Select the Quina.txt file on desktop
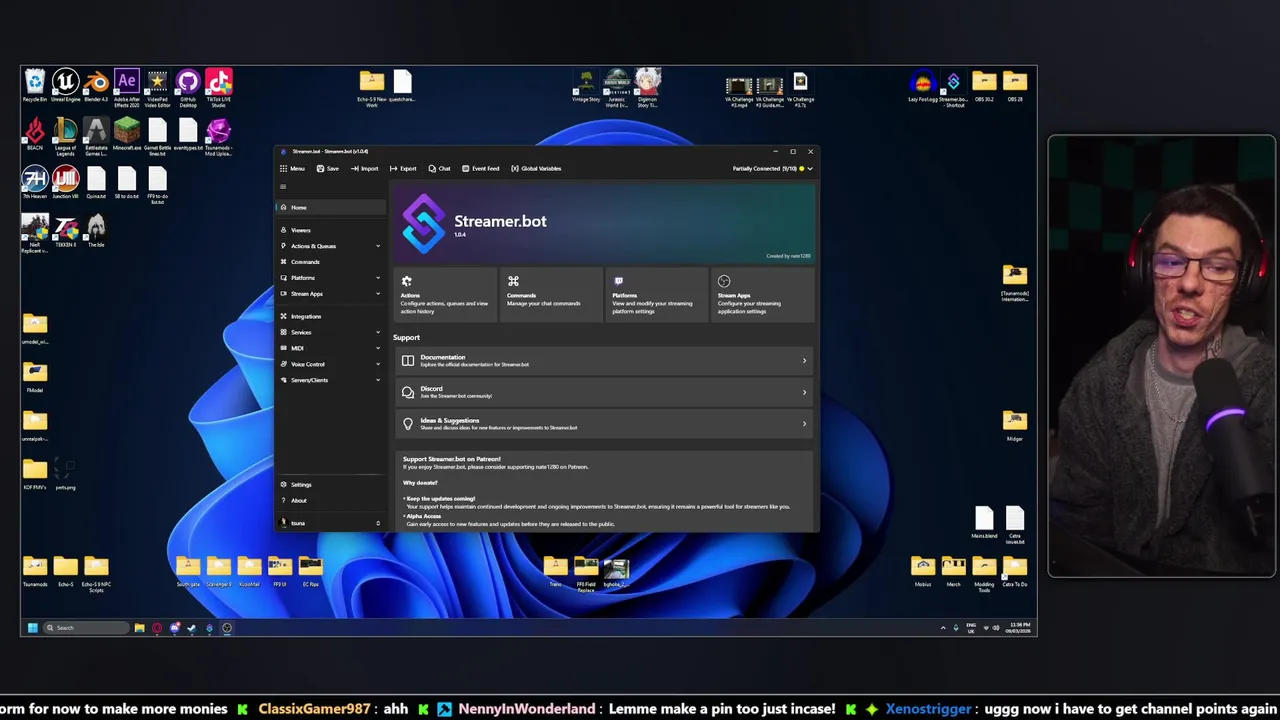 click(x=96, y=183)
